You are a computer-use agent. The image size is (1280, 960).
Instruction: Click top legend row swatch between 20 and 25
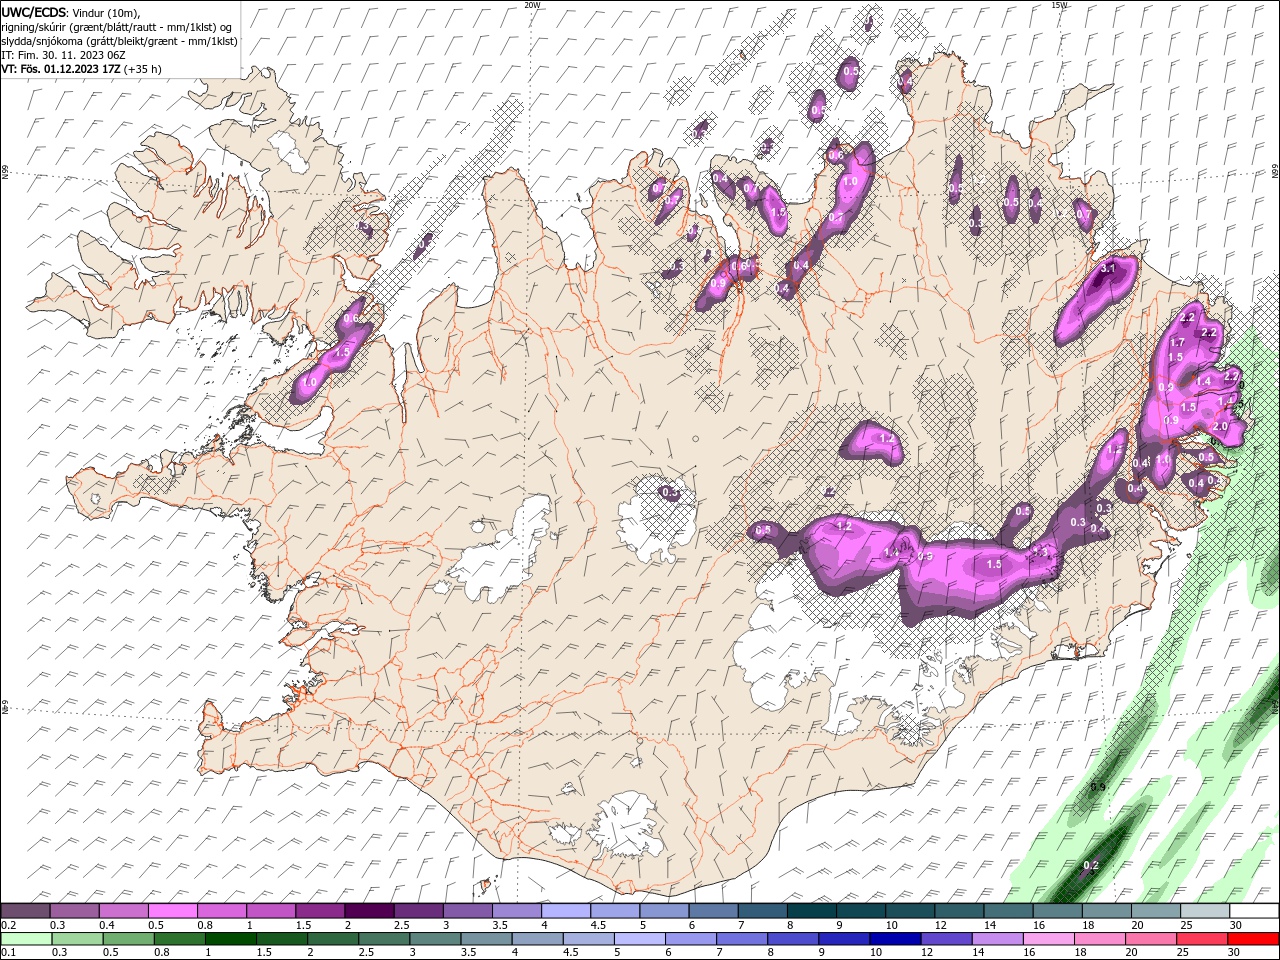[1156, 911]
